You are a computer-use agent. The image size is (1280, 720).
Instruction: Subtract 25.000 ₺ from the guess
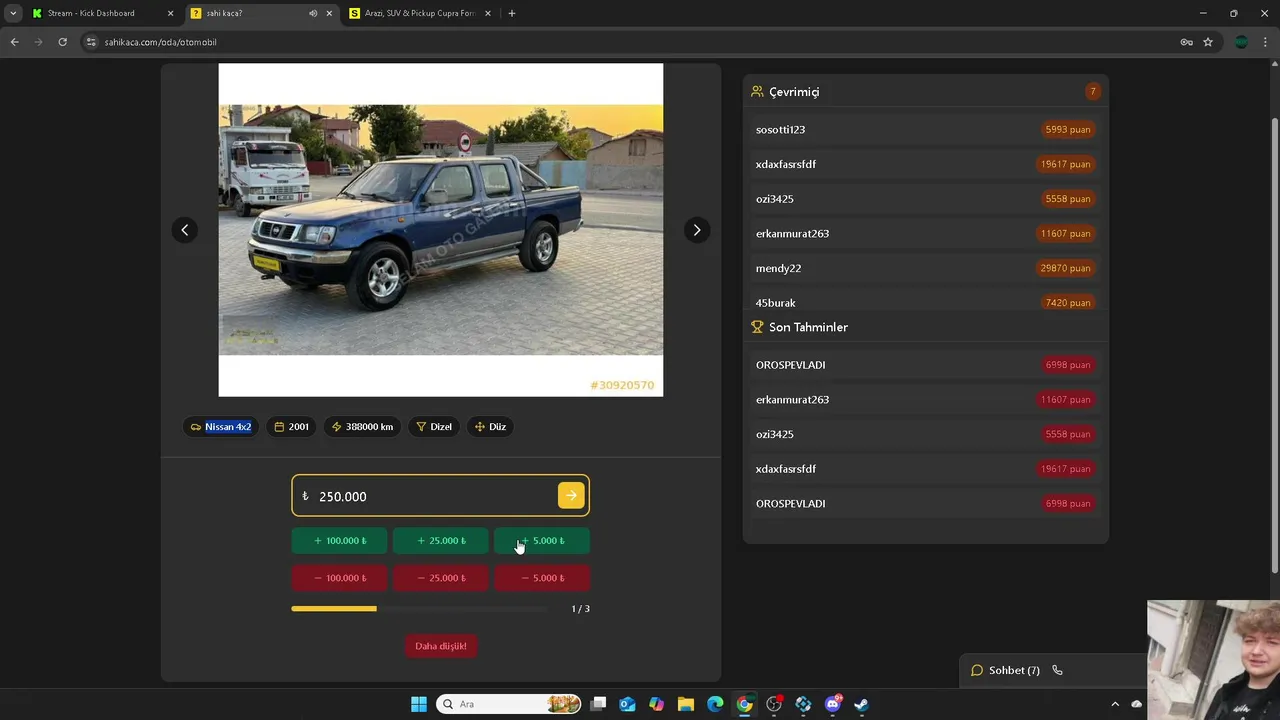440,578
